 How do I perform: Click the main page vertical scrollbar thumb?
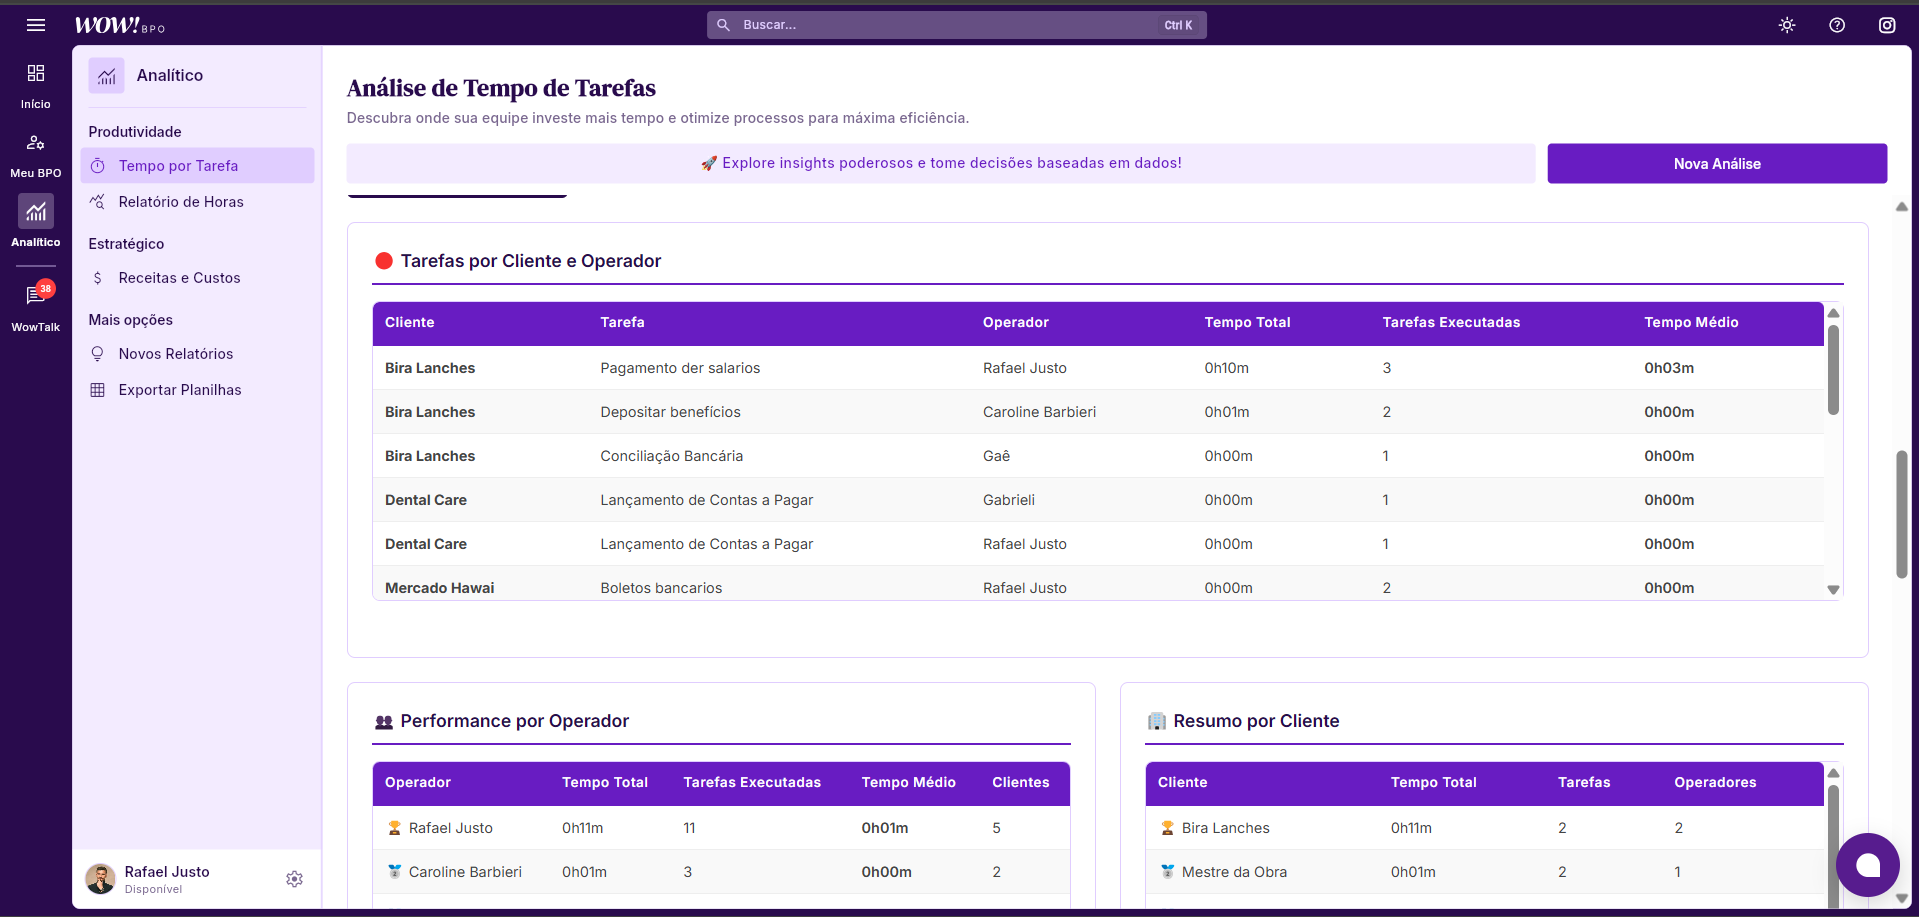coord(1901,514)
